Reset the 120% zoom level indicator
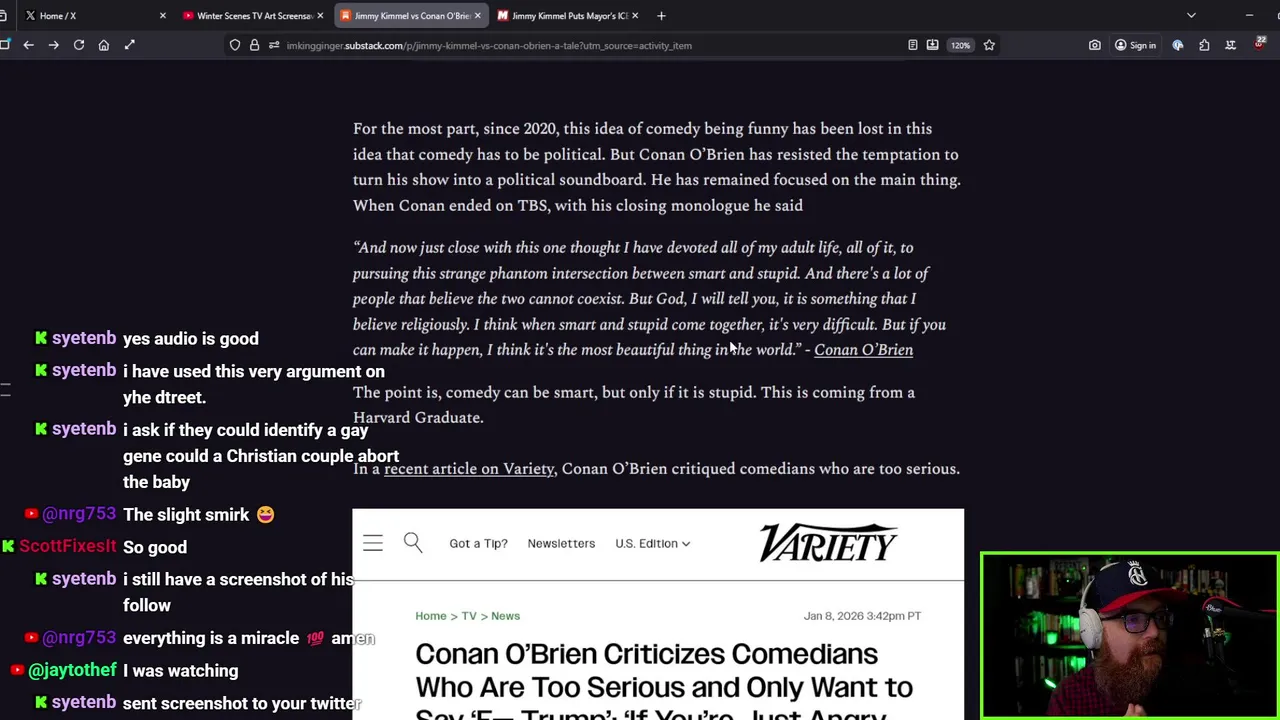The image size is (1280, 720). (x=960, y=45)
